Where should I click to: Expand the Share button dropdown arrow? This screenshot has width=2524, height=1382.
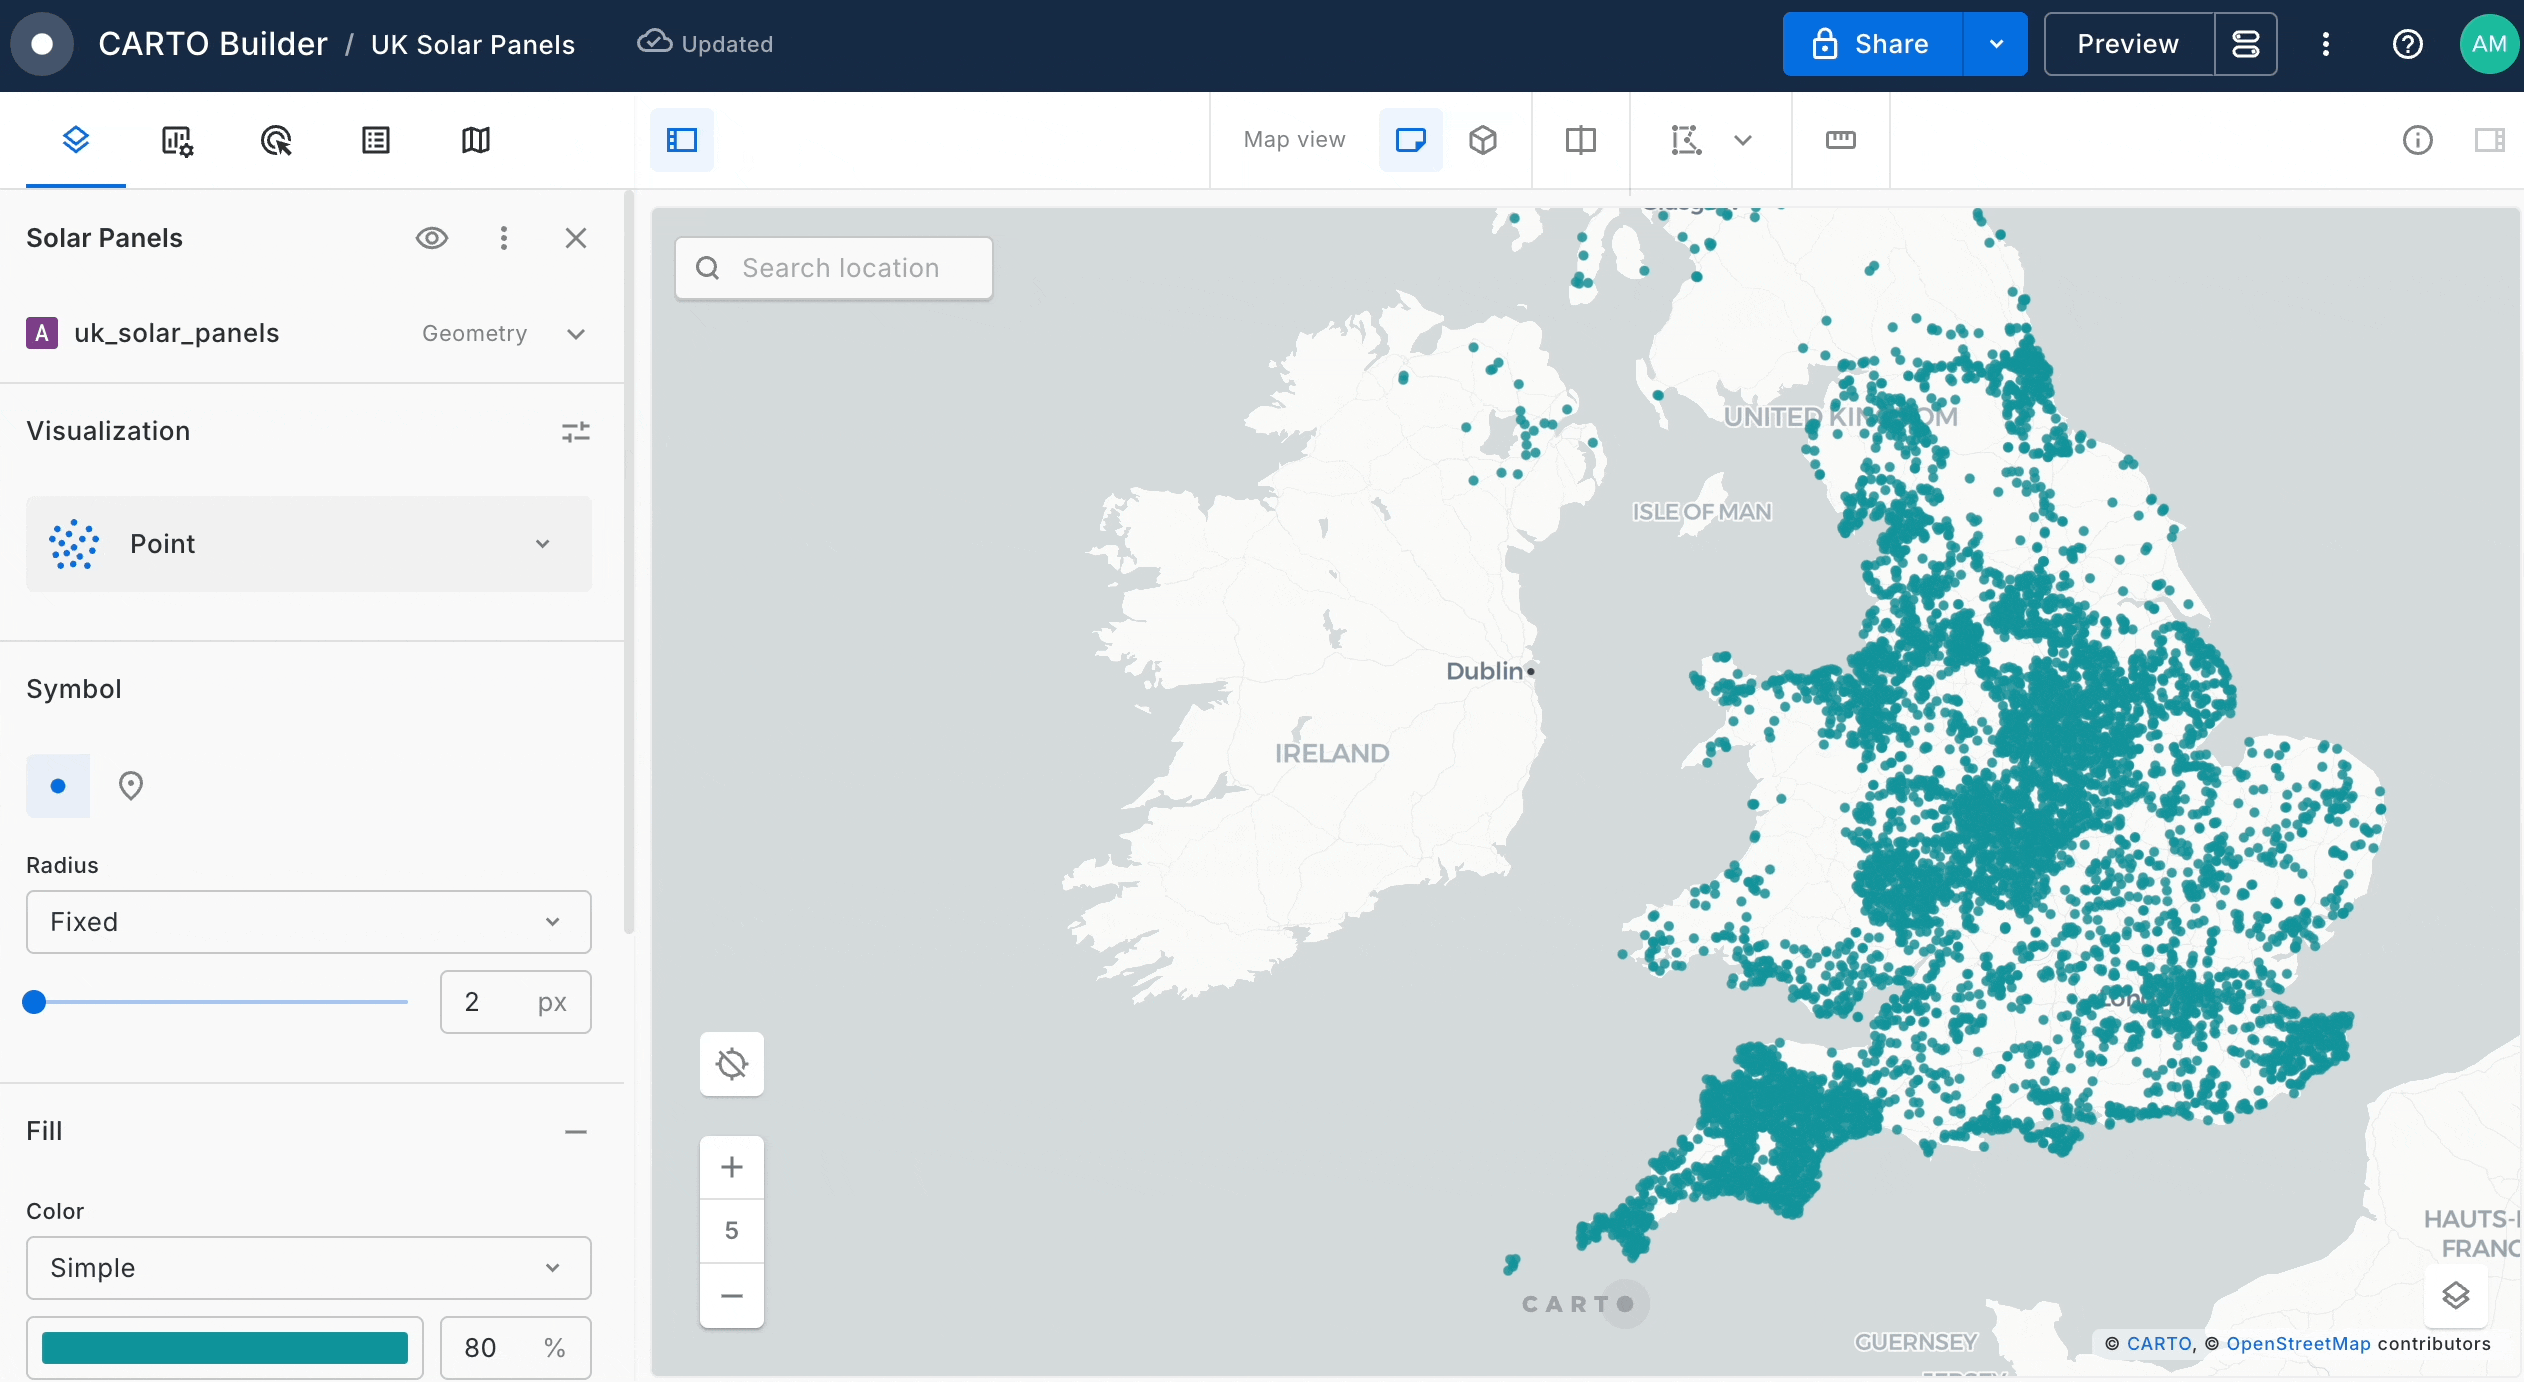coord(1996,44)
